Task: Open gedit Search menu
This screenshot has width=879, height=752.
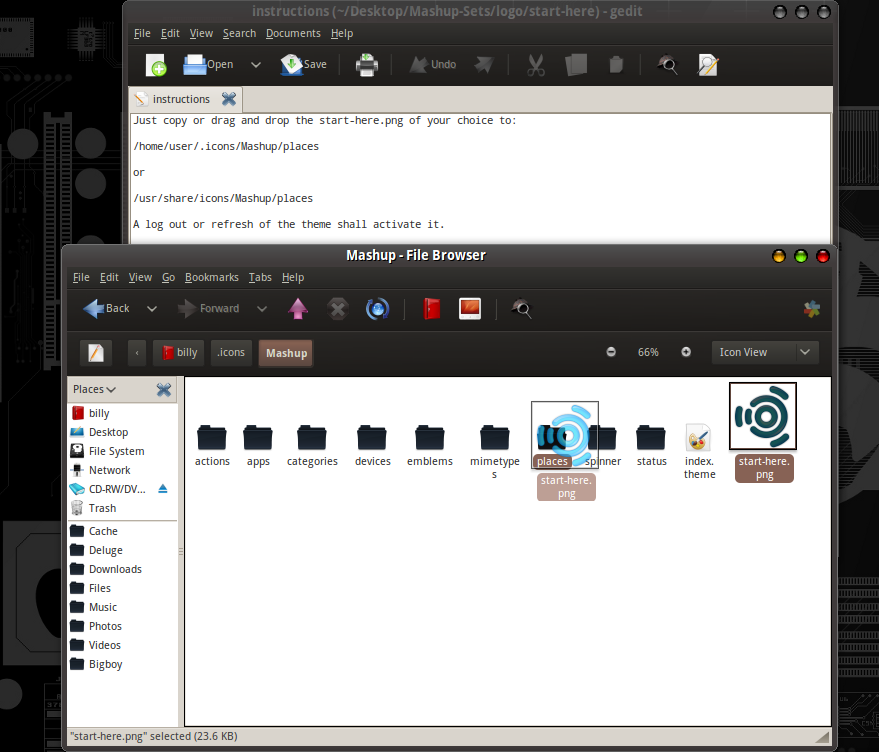Action: pos(239,34)
